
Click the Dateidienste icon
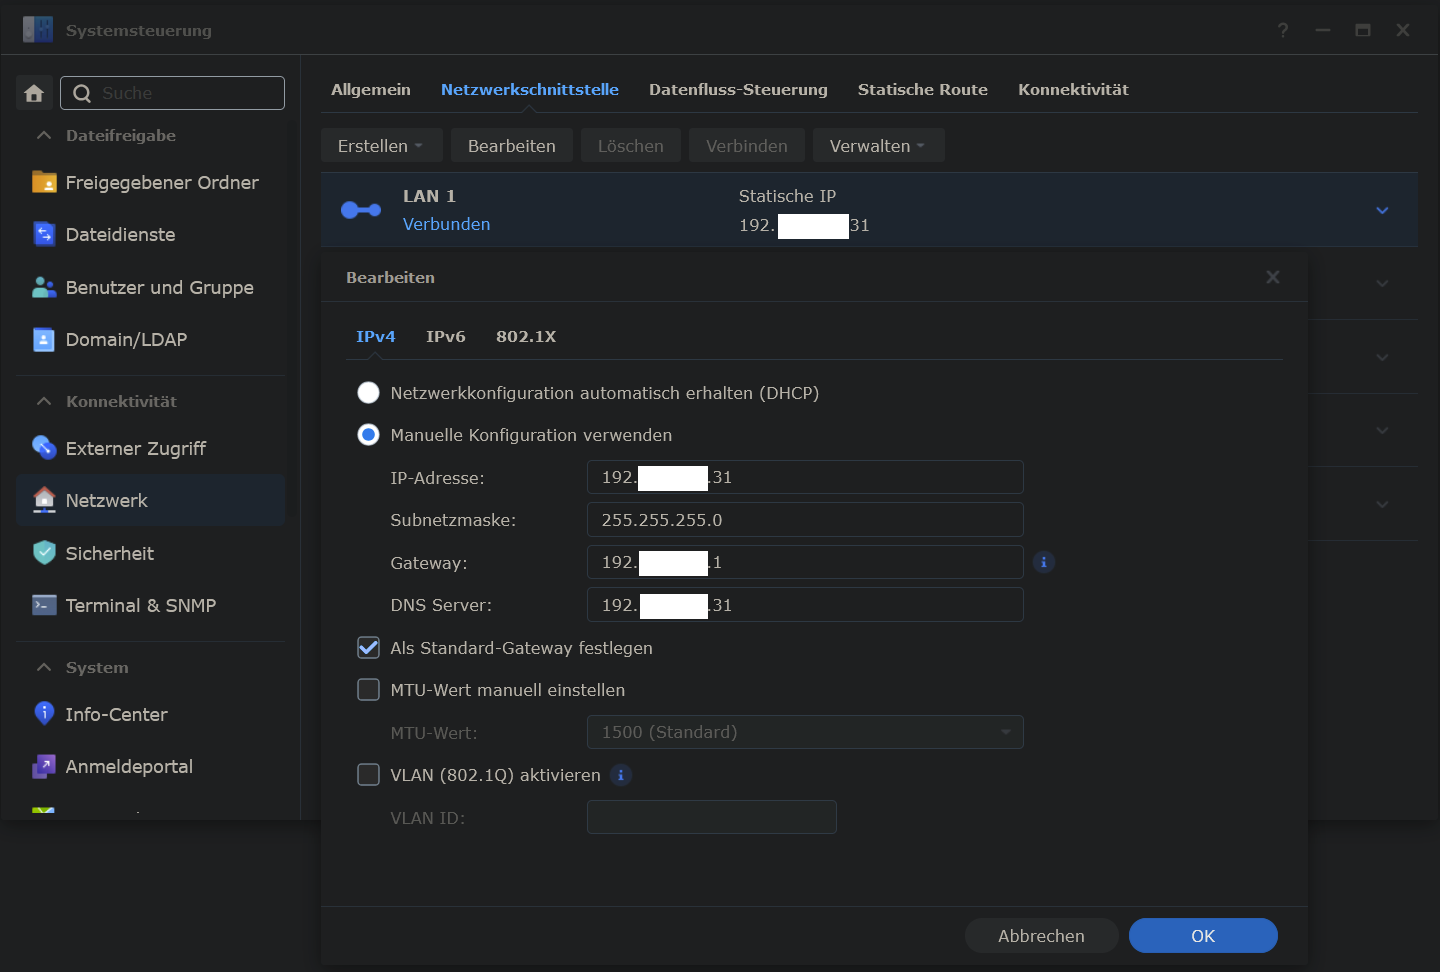coord(44,234)
